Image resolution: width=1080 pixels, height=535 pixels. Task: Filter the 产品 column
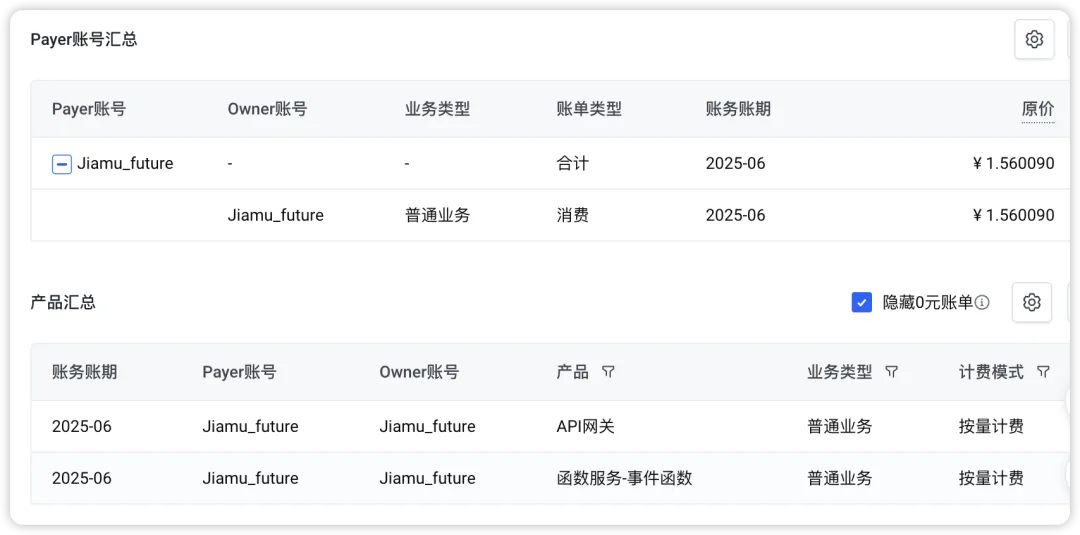[608, 372]
